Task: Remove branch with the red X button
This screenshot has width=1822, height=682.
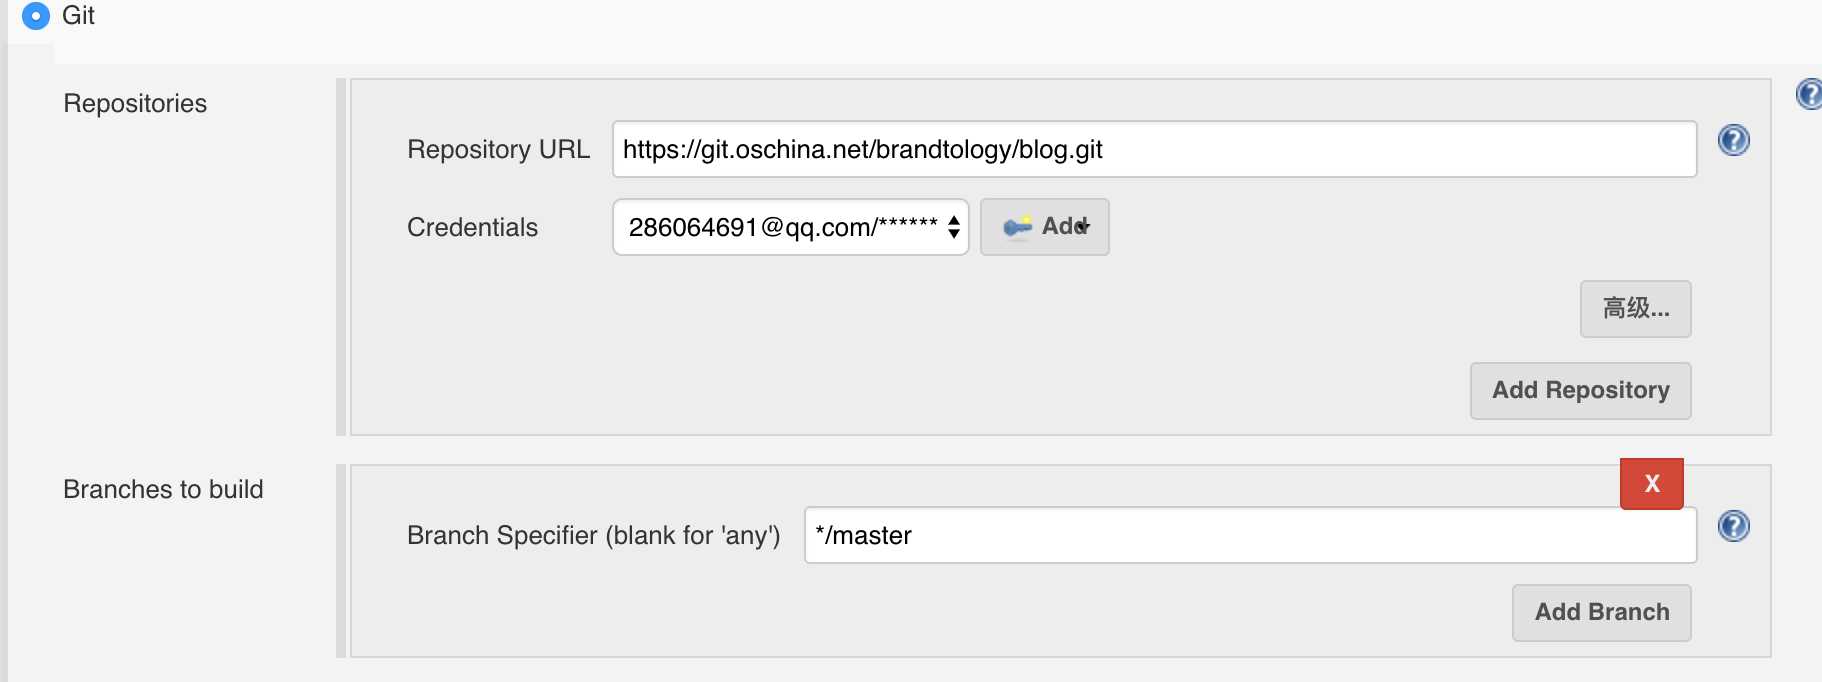Action: (x=1651, y=484)
